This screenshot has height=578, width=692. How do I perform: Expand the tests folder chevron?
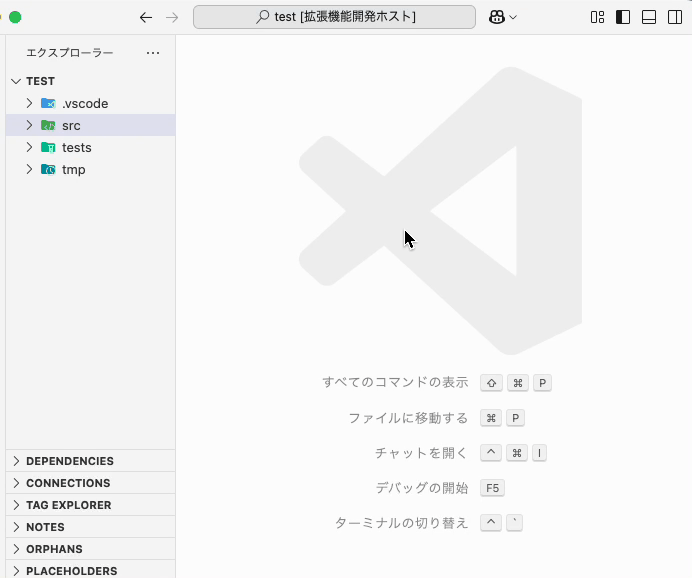tap(29, 147)
